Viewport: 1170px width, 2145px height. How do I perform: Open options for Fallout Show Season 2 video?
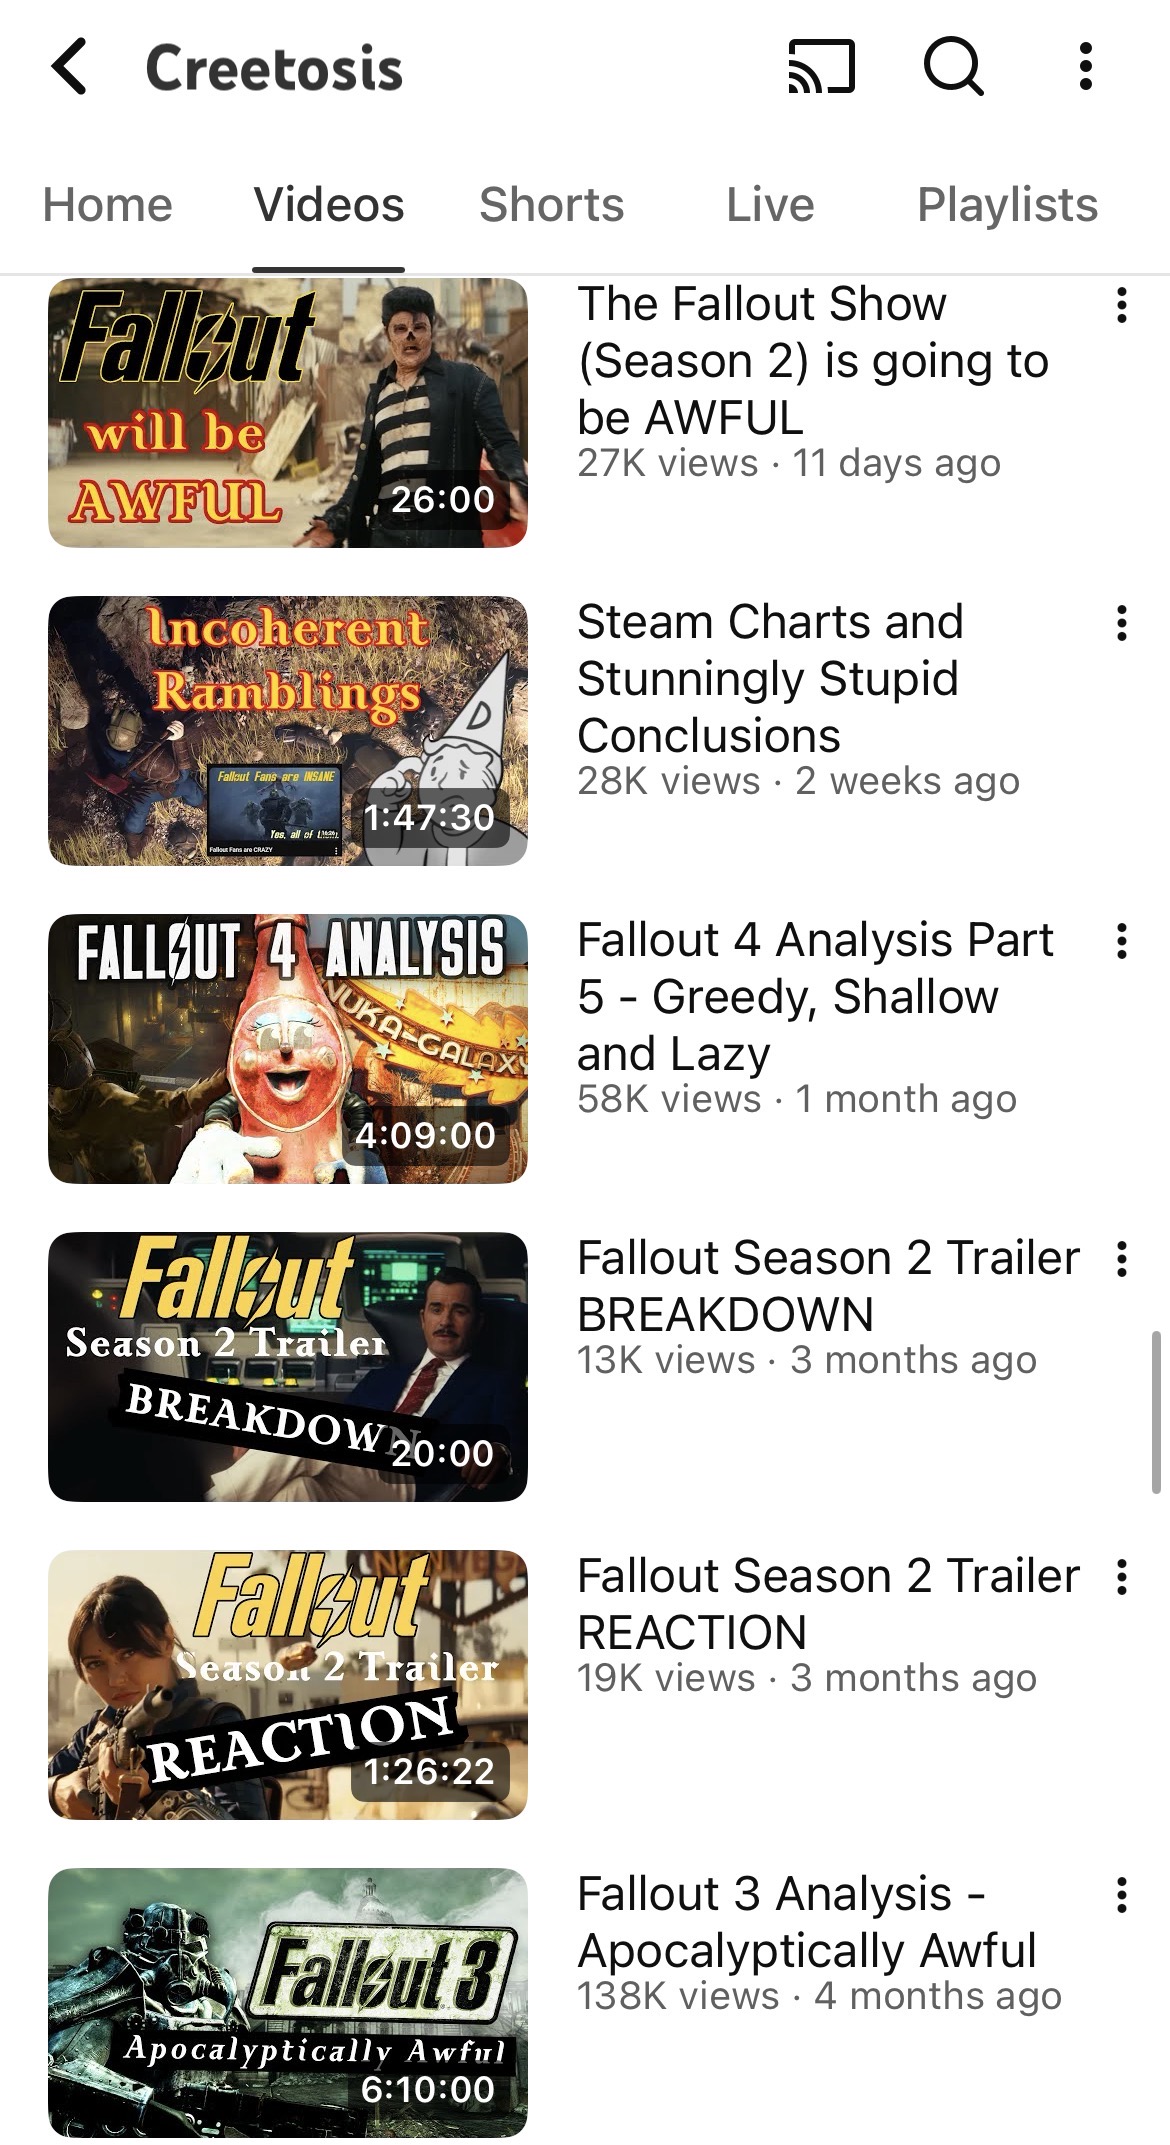(1122, 305)
